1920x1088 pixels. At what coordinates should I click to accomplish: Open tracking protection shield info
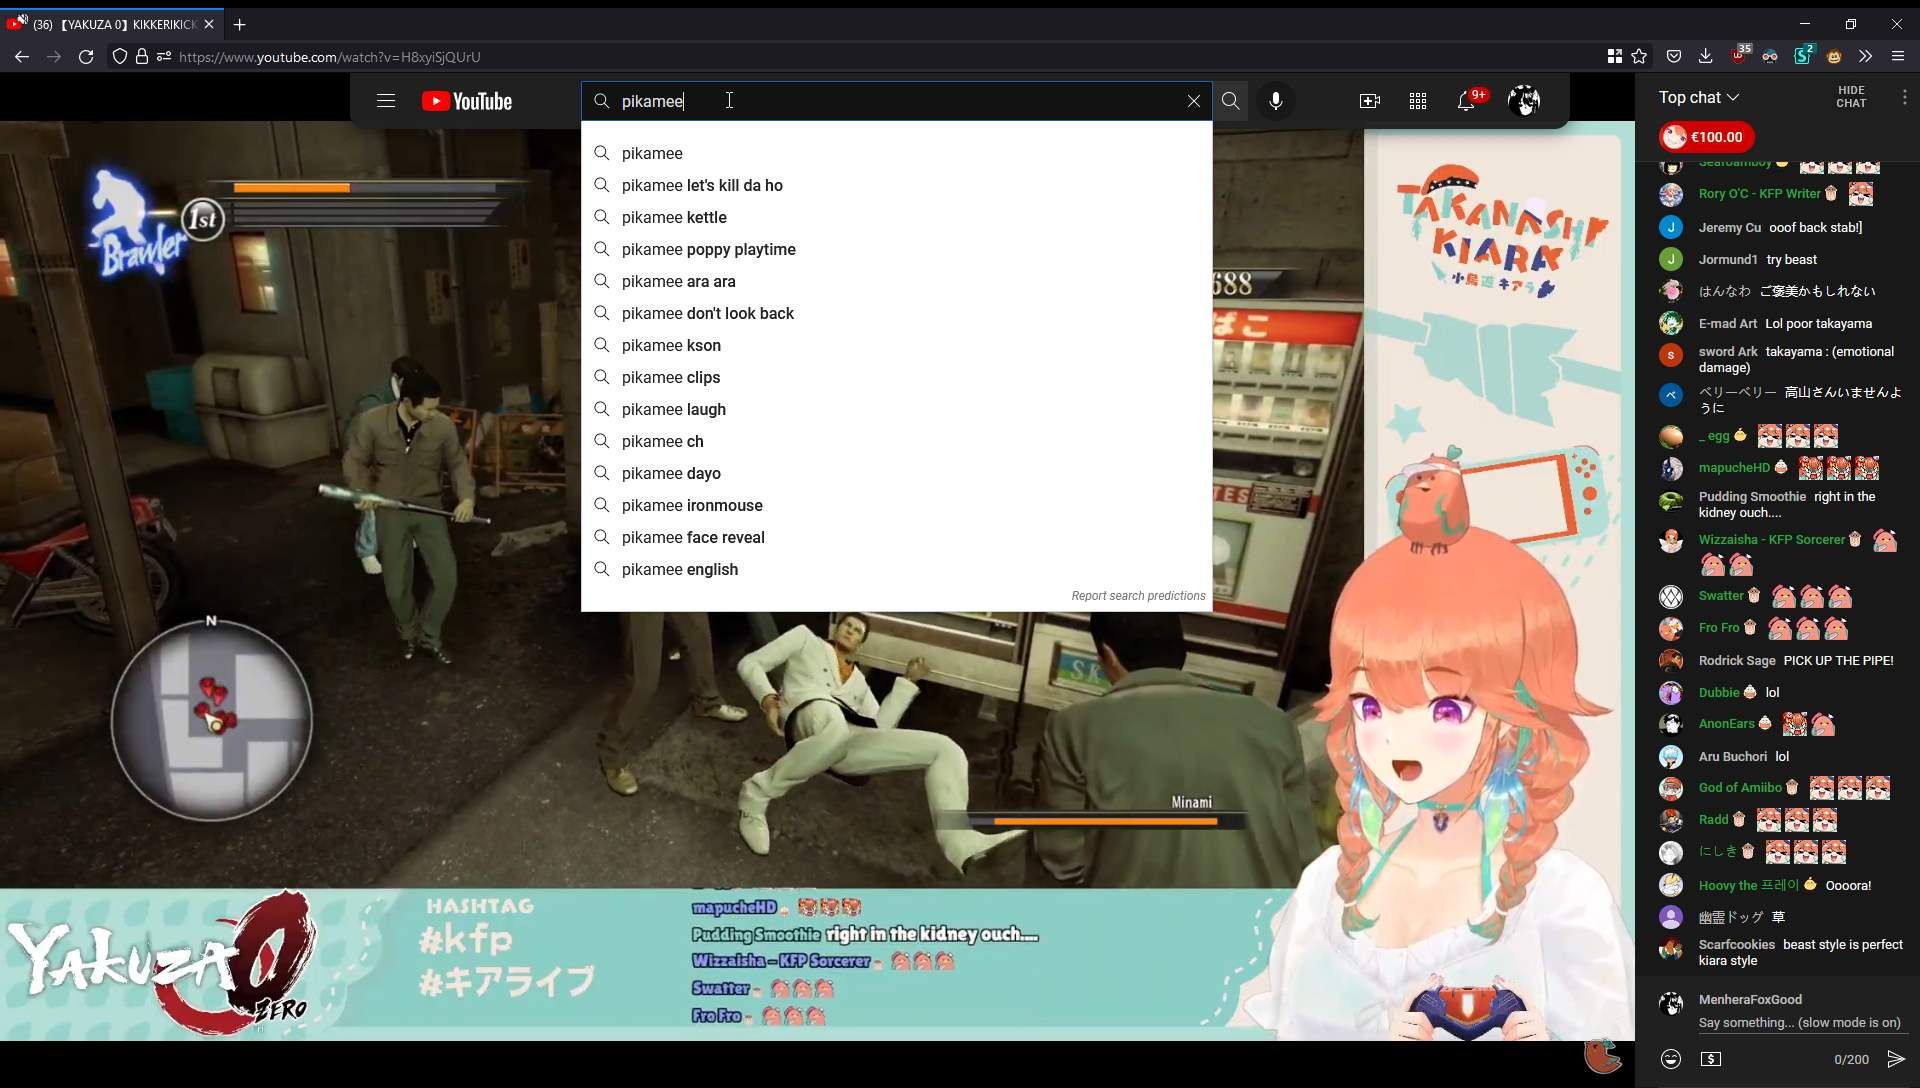tap(120, 57)
